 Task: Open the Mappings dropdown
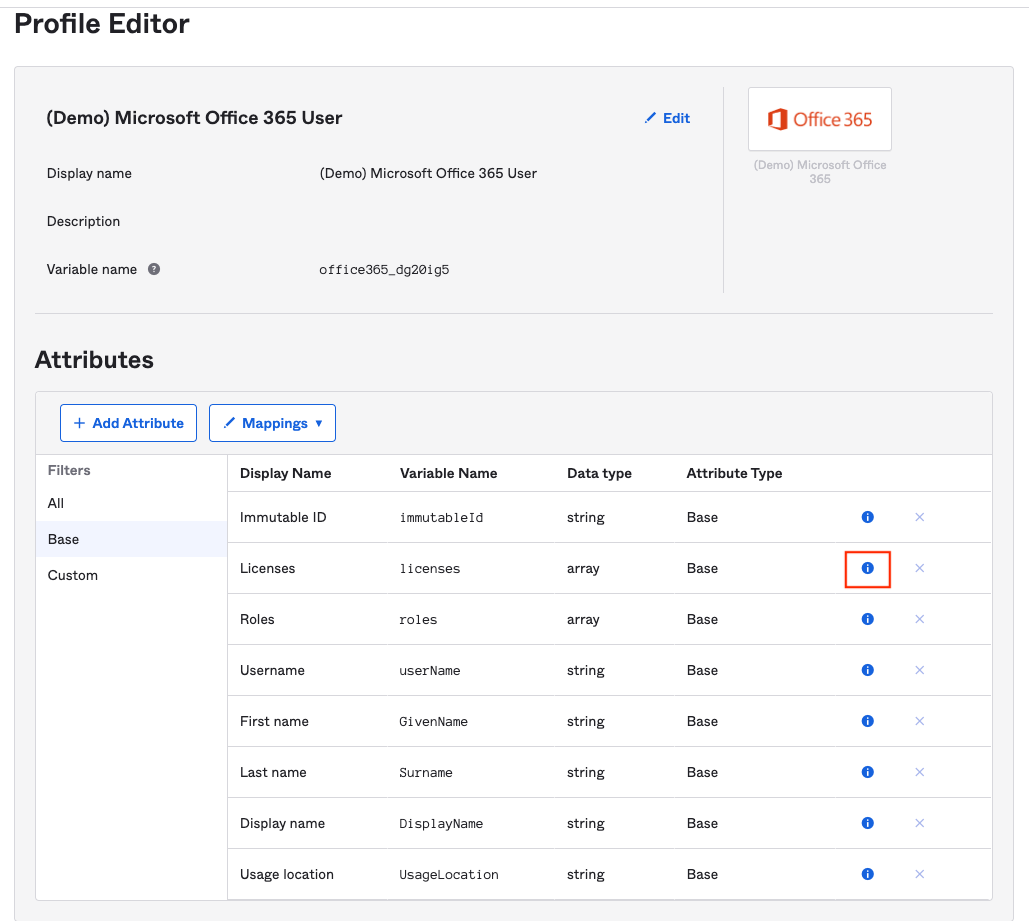(x=272, y=423)
